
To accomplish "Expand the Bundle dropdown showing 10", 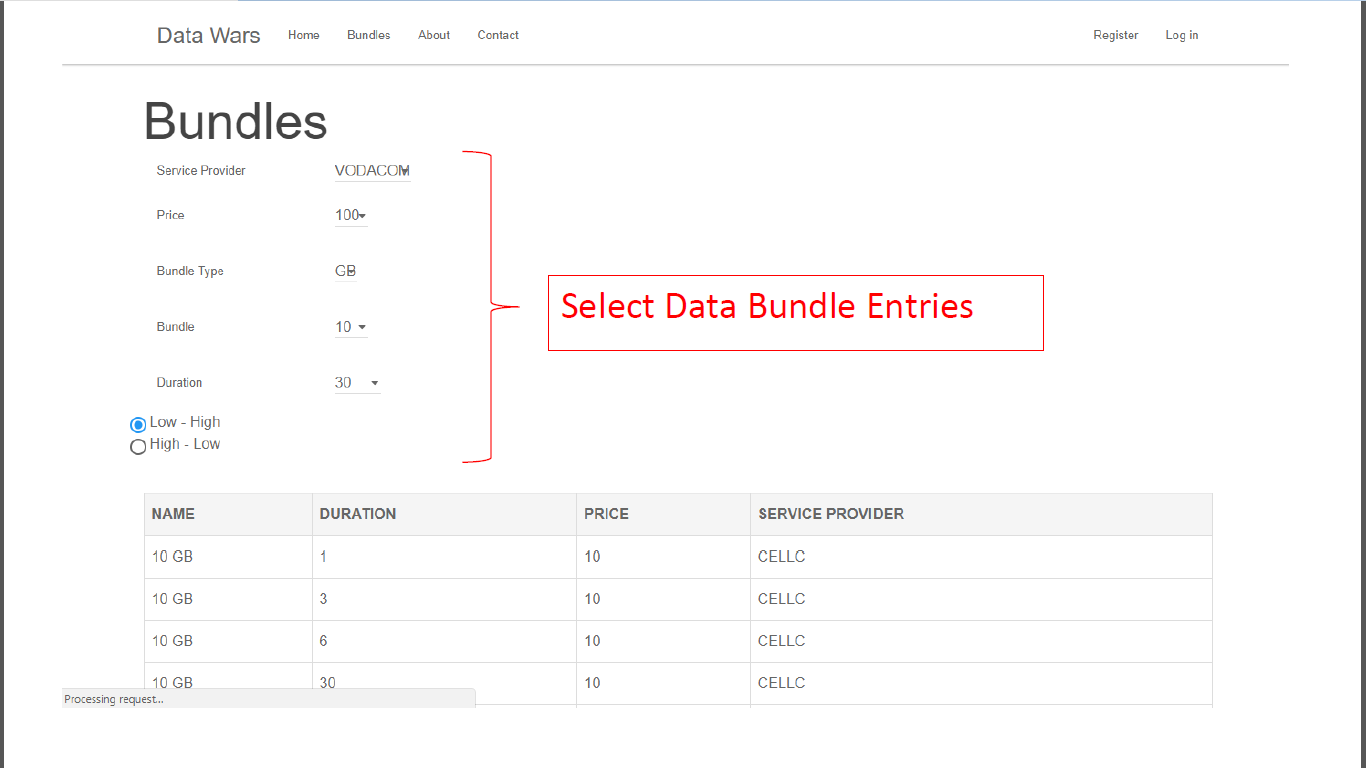I will point(351,327).
